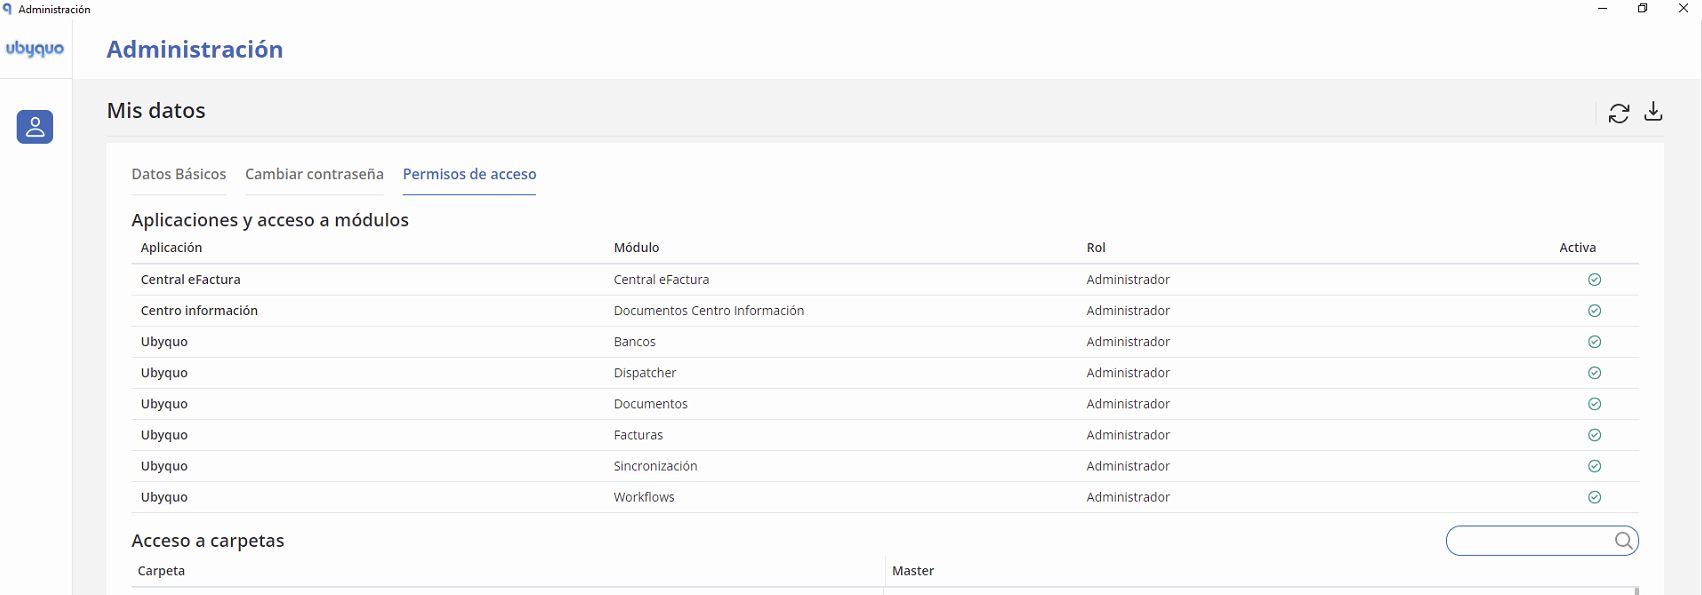Click the Documentos module cell
Screen dimensions: 1702x595
click(x=651, y=404)
